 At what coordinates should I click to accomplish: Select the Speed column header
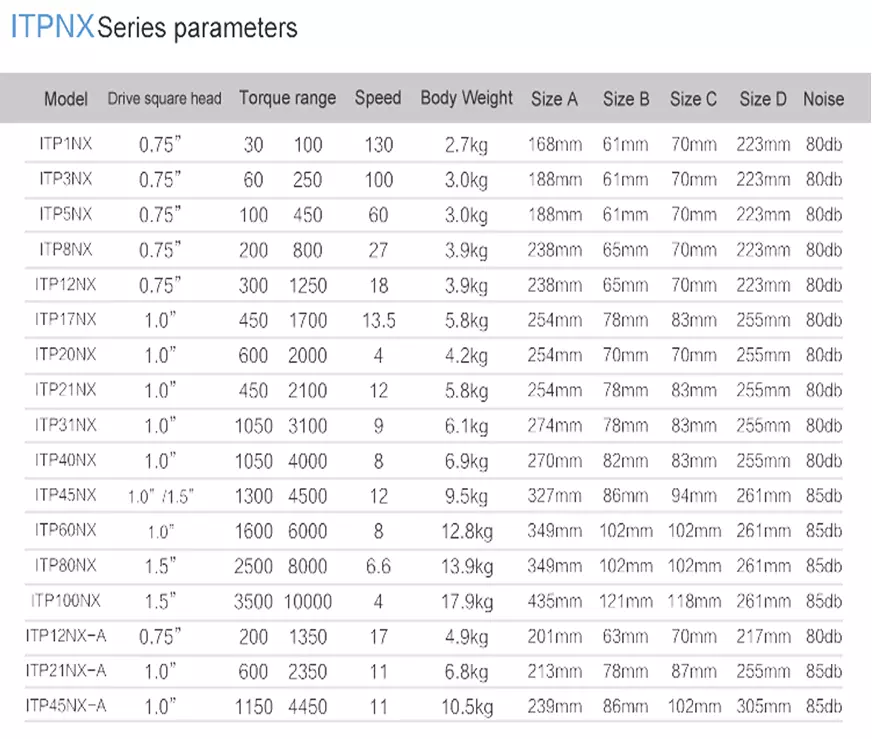click(x=377, y=98)
